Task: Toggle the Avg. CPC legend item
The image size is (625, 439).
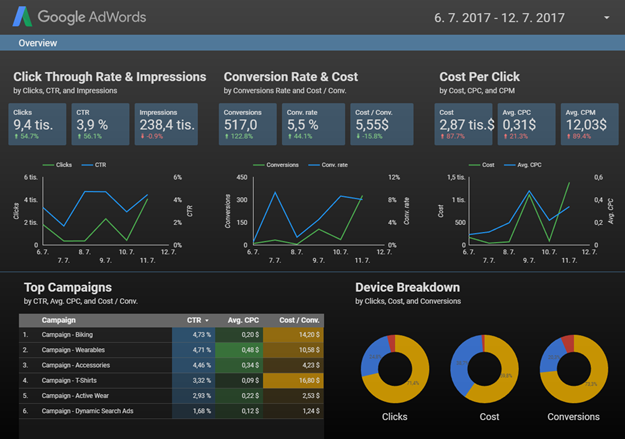Action: 523,165
